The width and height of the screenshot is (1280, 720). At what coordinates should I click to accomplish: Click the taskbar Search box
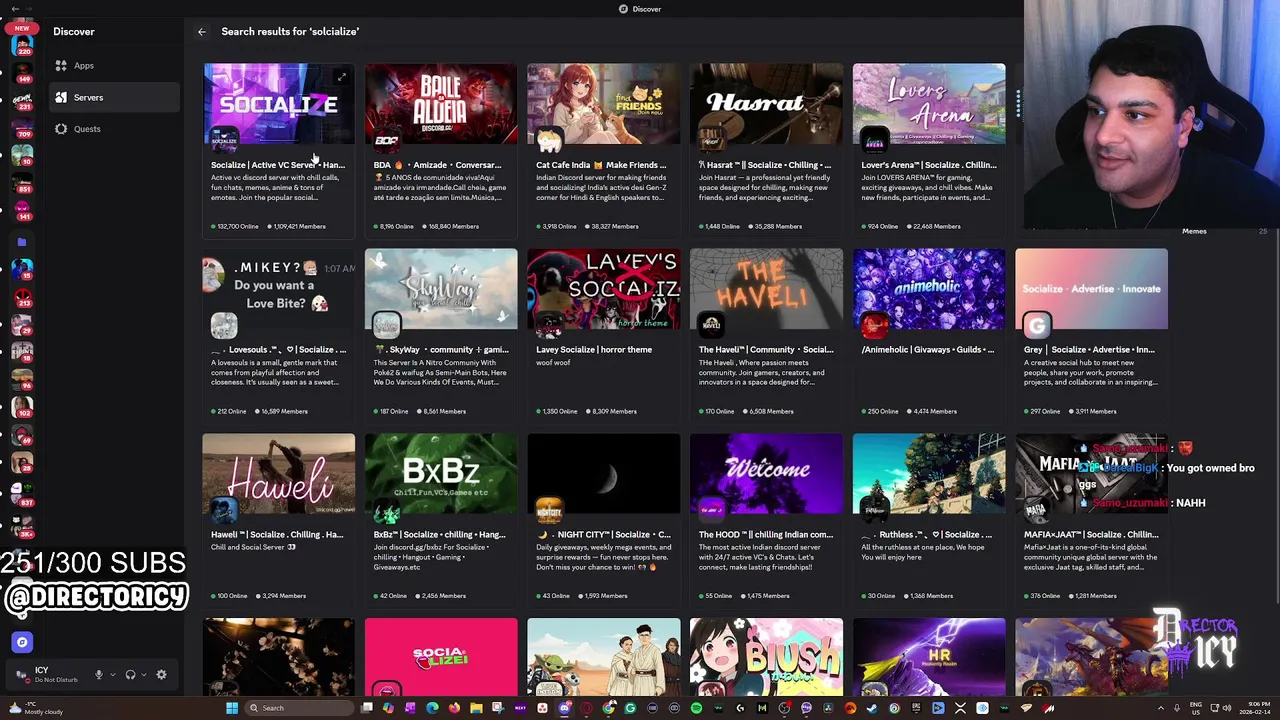coord(299,708)
